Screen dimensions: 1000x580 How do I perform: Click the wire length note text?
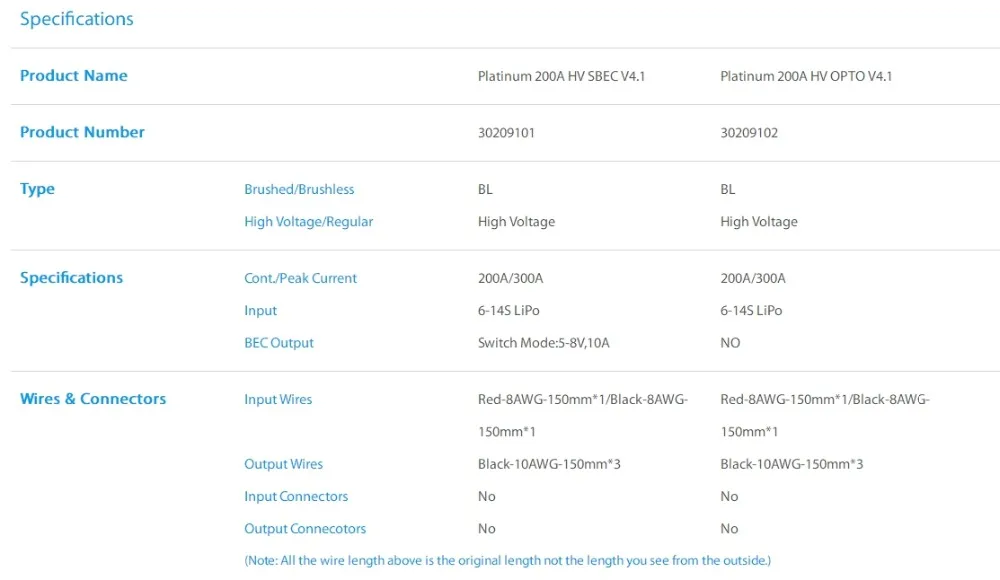point(508,560)
